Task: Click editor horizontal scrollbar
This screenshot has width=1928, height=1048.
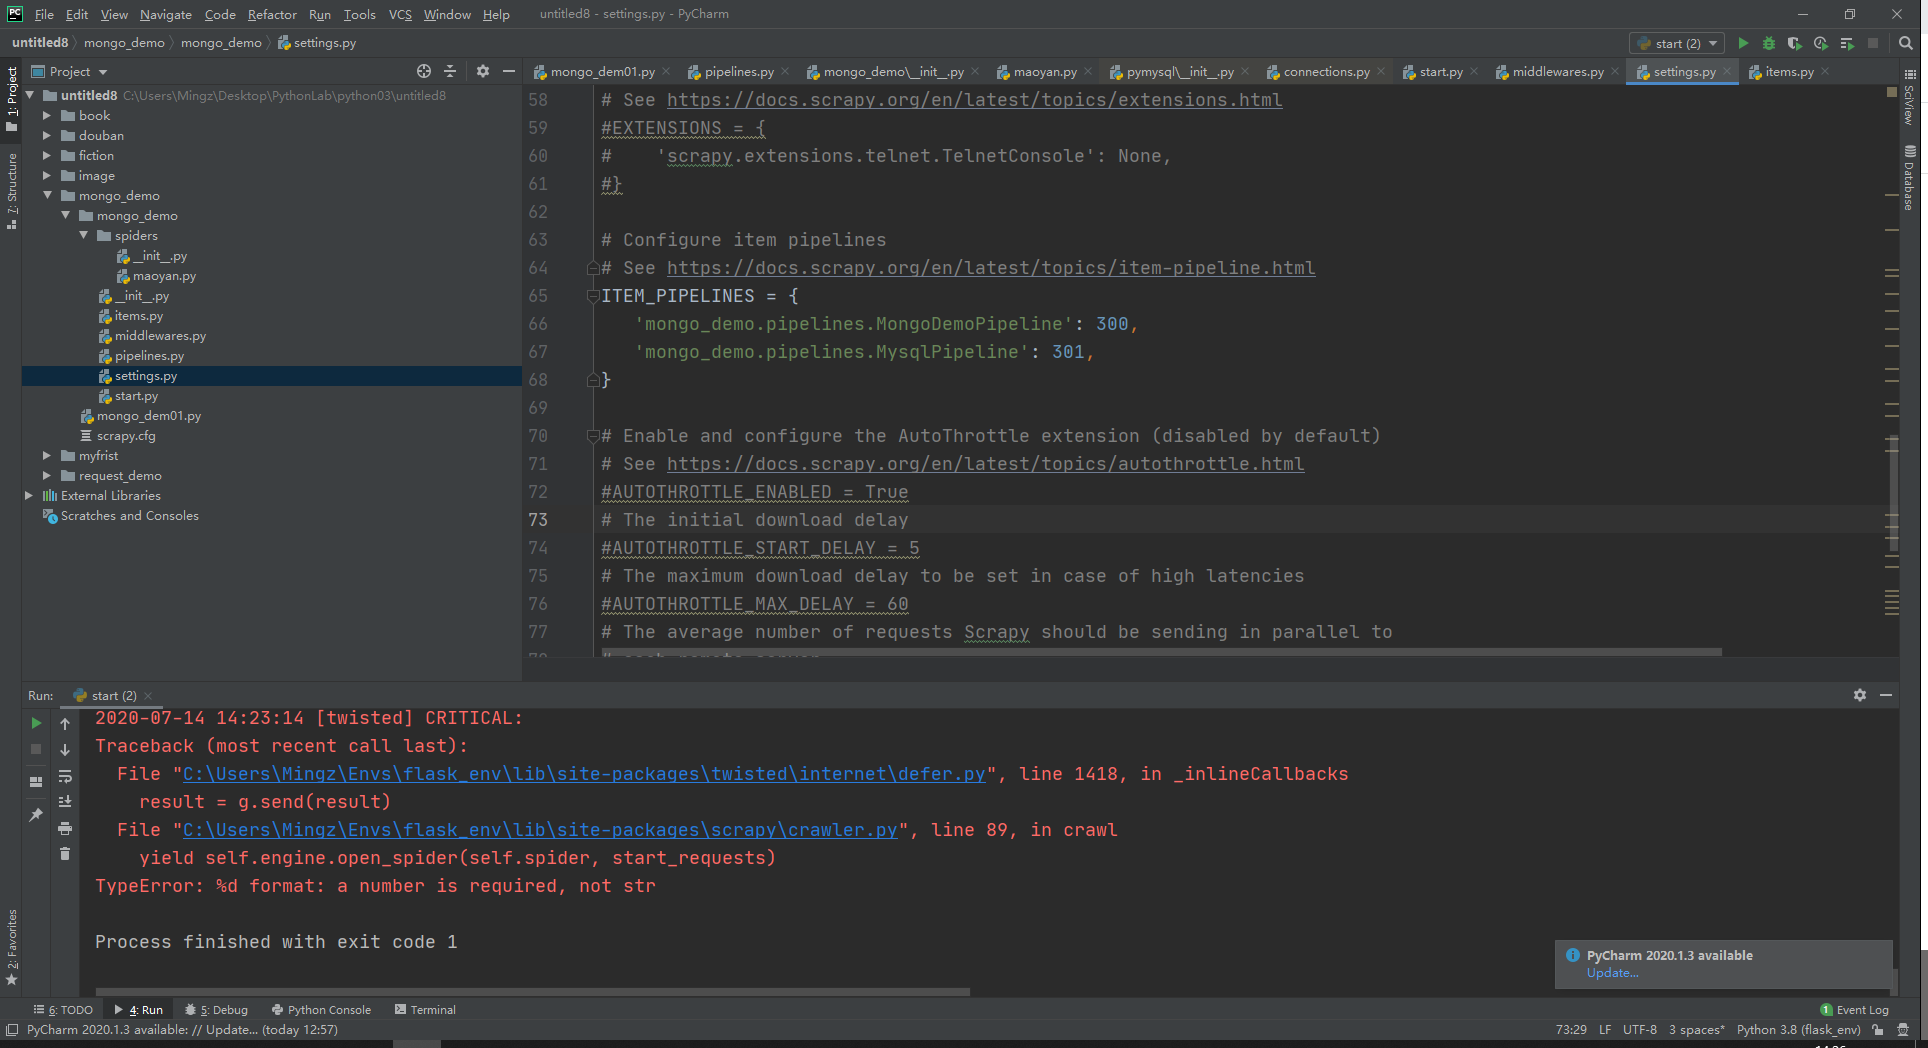Action: coord(1160,652)
